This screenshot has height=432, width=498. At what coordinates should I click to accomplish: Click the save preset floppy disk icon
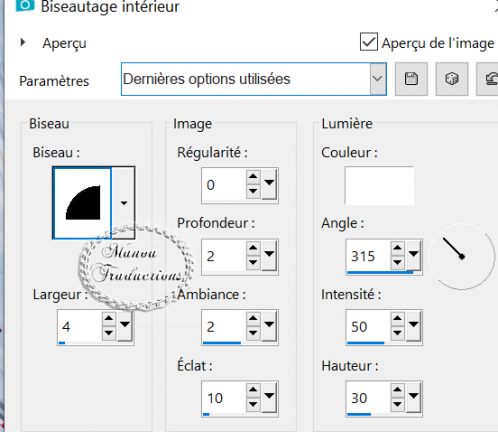coord(411,79)
